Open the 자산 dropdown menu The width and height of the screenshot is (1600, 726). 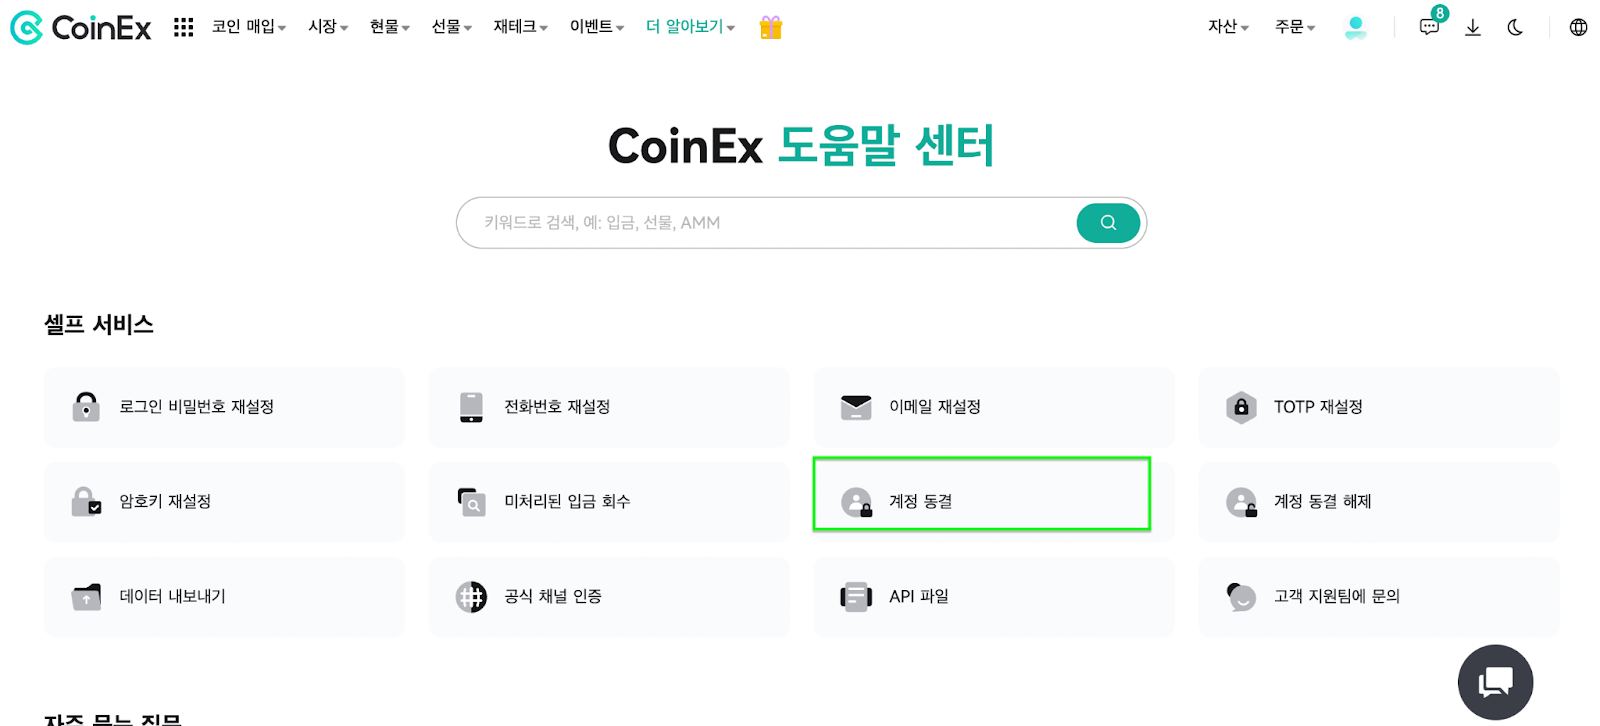pos(1226,27)
